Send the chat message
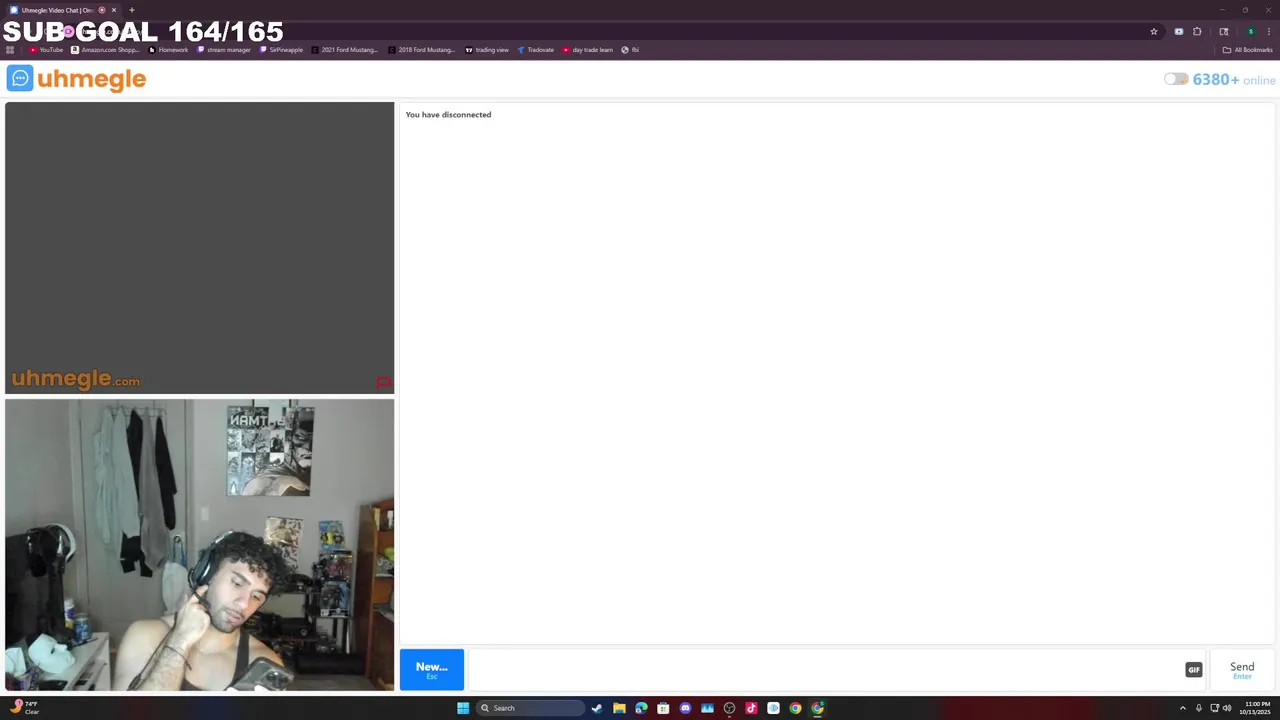The image size is (1280, 720). point(1242,670)
